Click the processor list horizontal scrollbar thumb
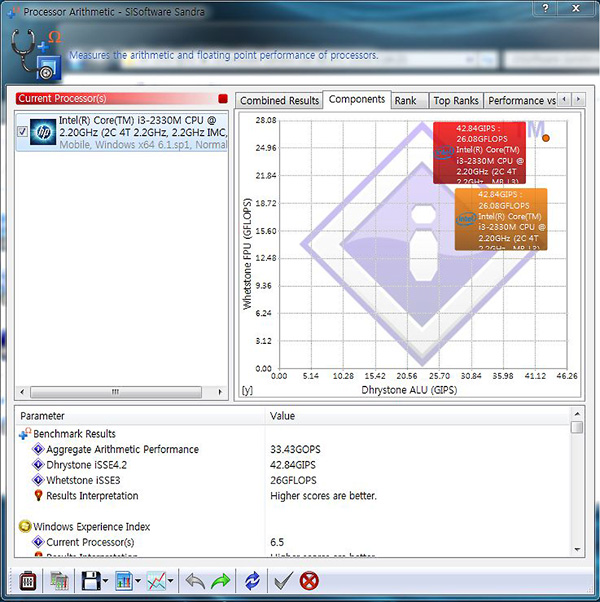The height and width of the screenshot is (602, 600). (x=116, y=392)
